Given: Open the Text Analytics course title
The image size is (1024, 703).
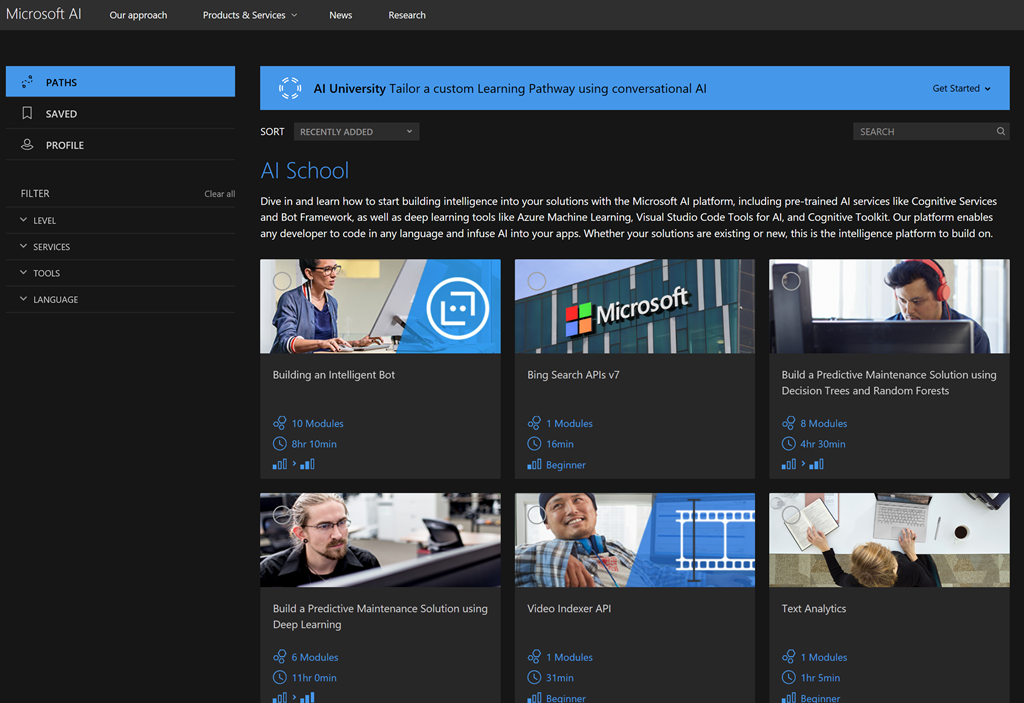Looking at the screenshot, I should [x=813, y=608].
